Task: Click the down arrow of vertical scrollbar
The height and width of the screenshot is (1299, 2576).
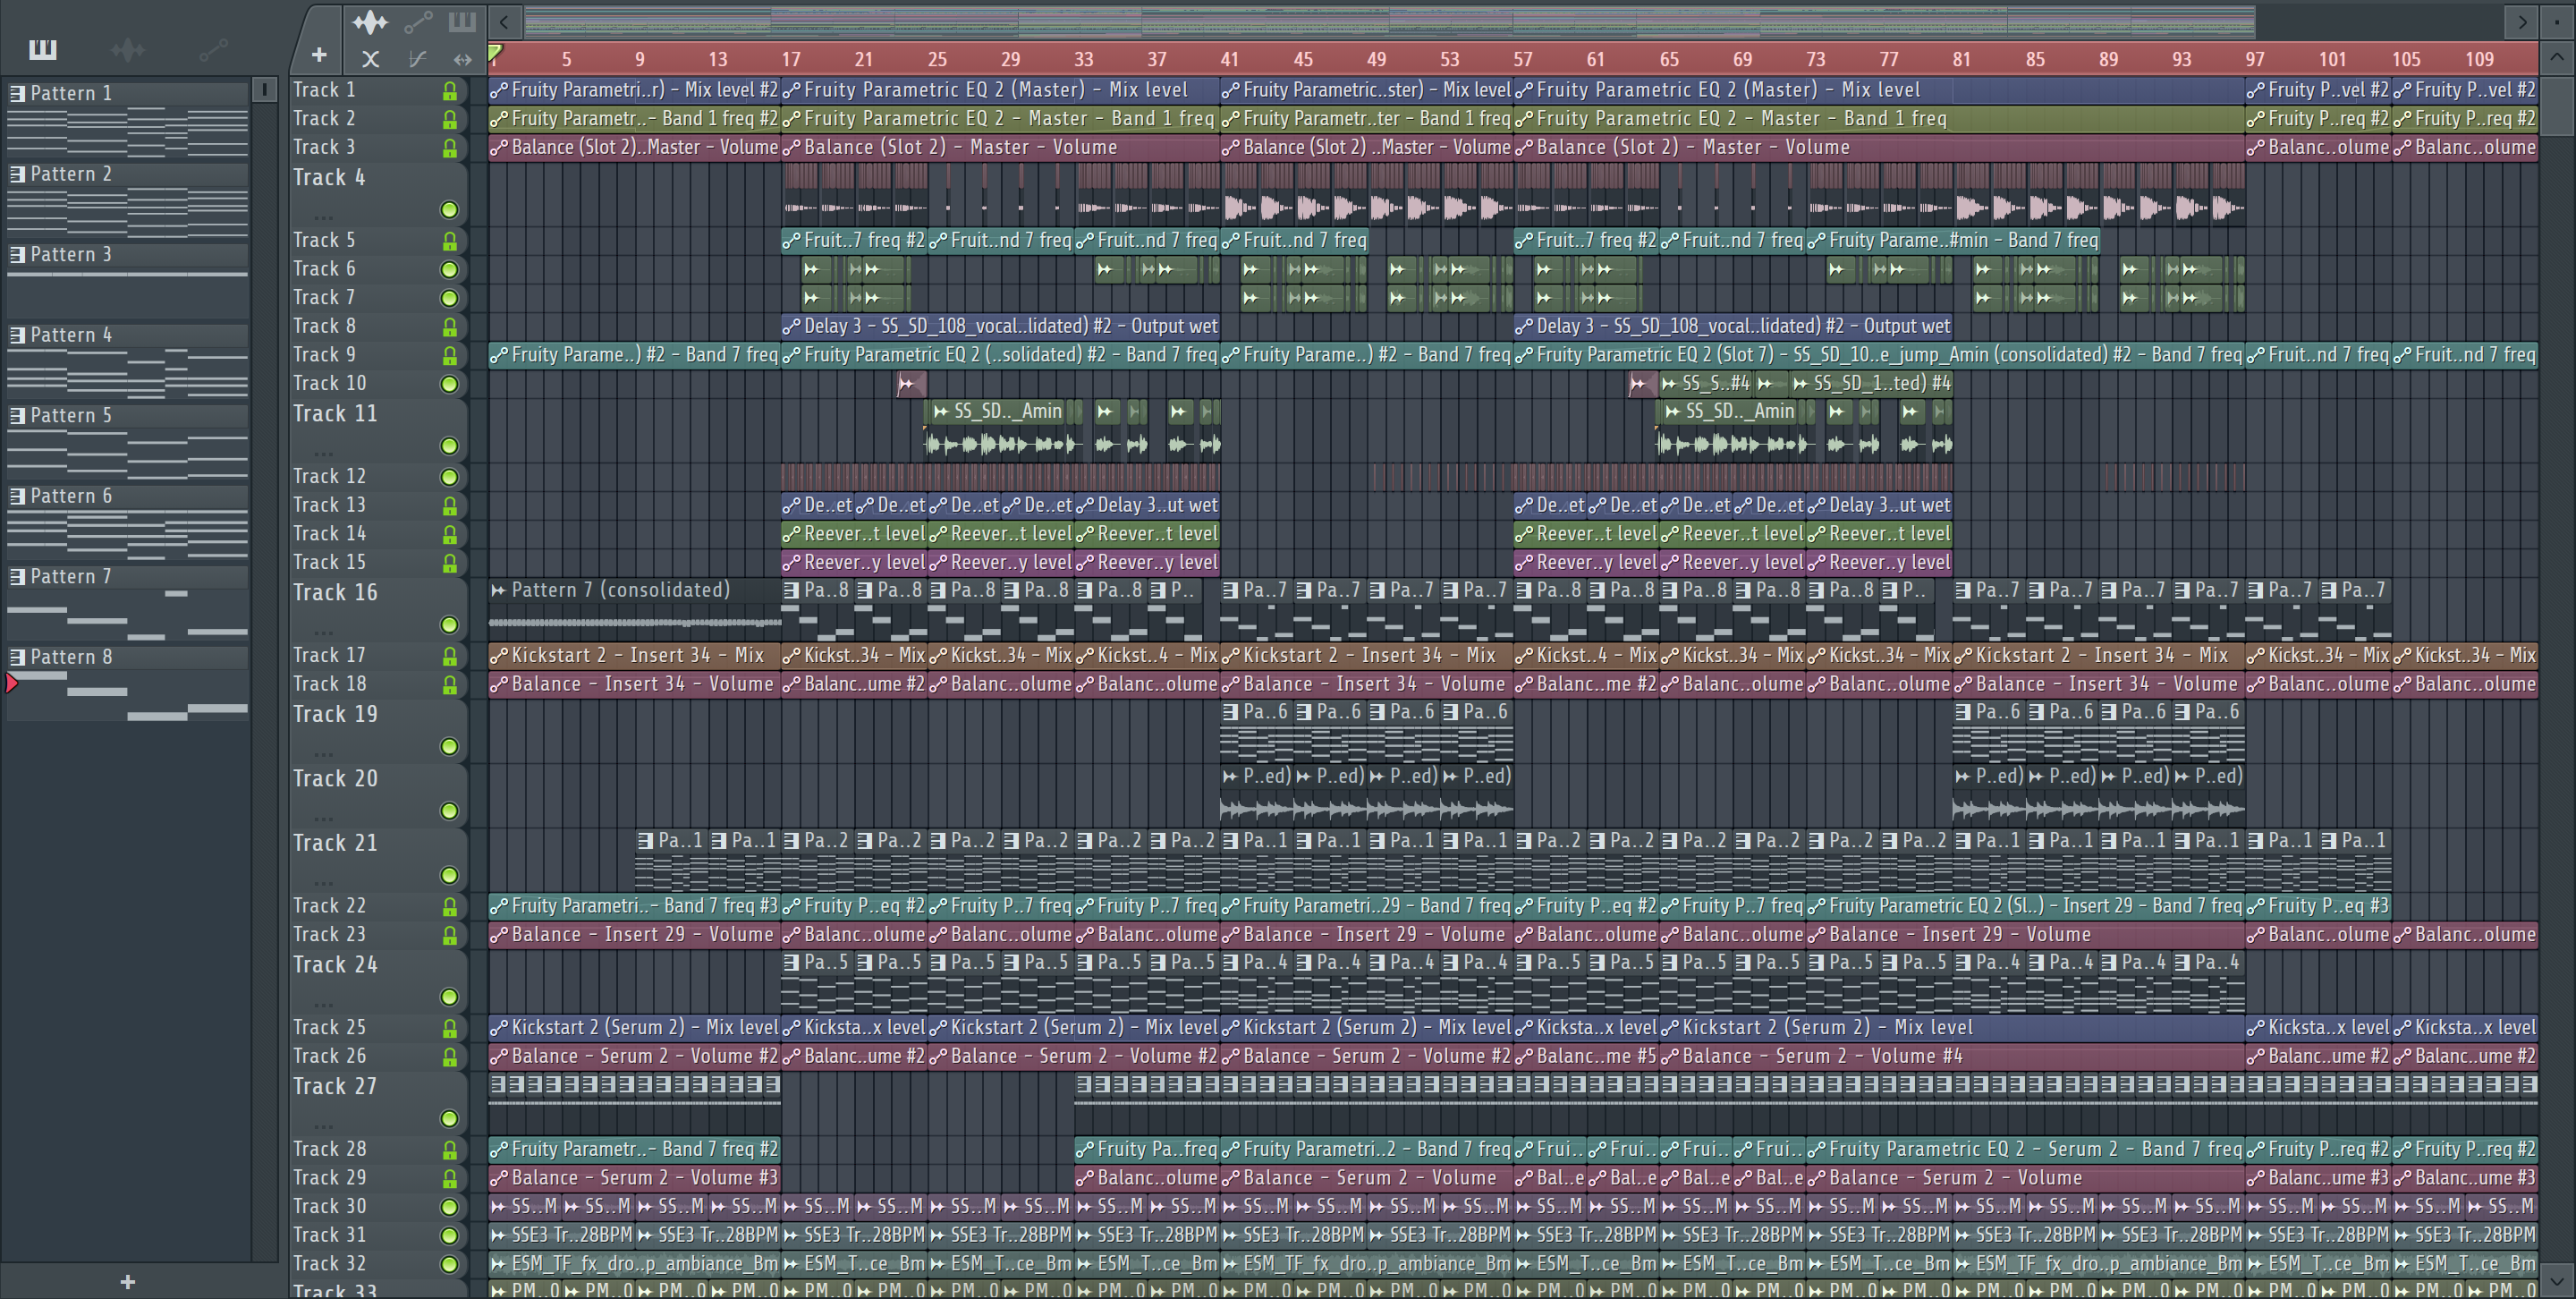Action: [2557, 1279]
